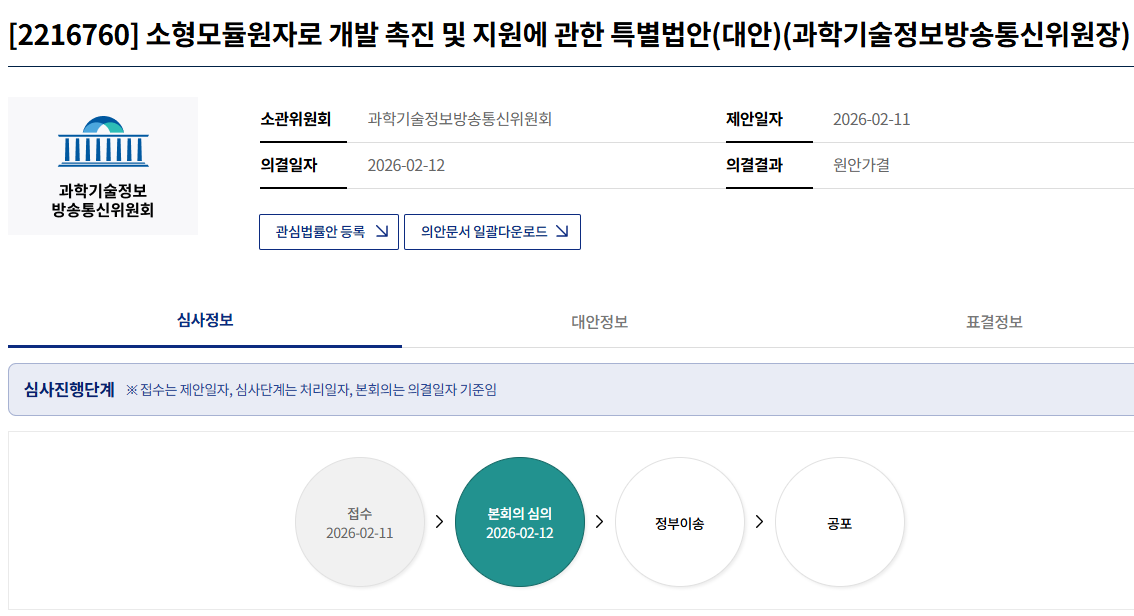Select the 정부이송 step circle
Screen dimensions: 1134x616
click(679, 522)
